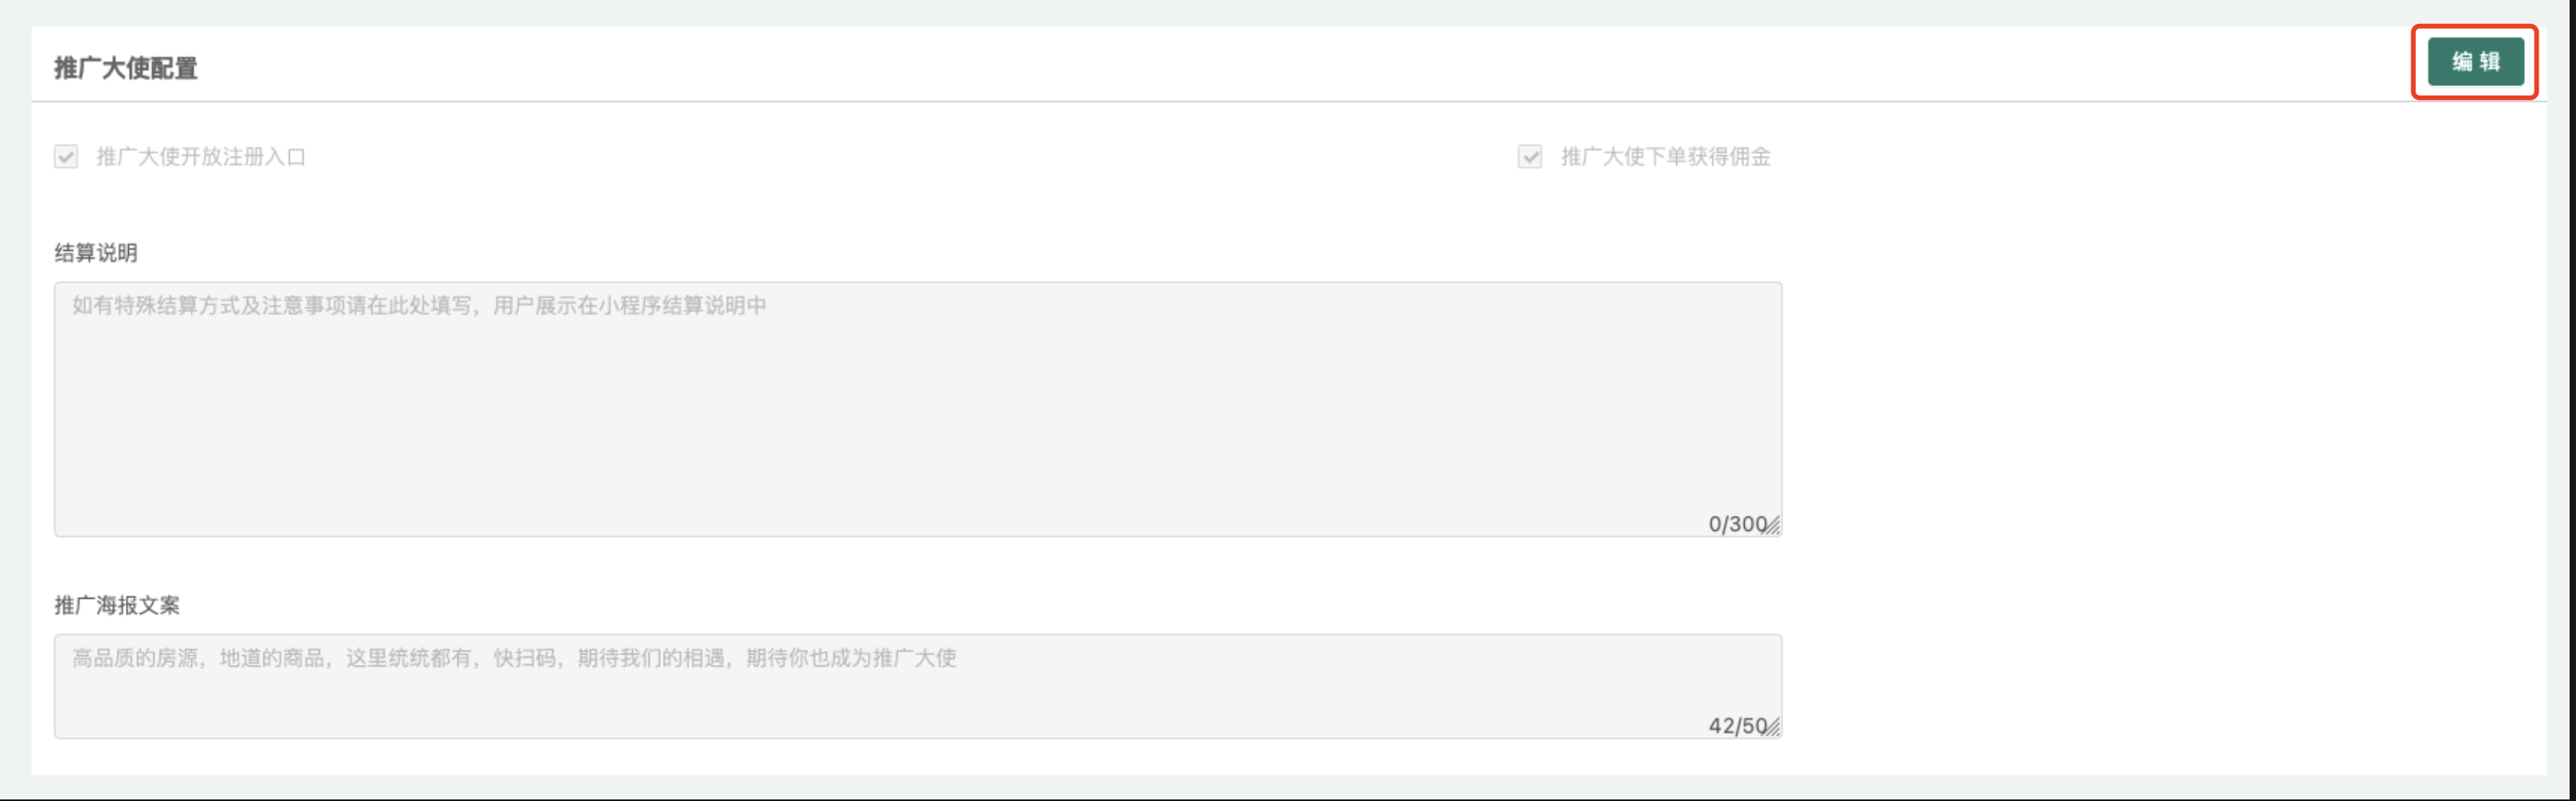Click the phrase 期待你也成为推广大使
This screenshot has height=801, width=2576.
(x=851, y=658)
